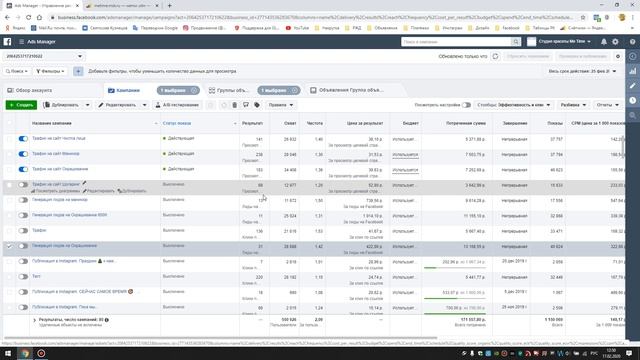Screen dimensions: 640x360
Task: Click the comment feedback icon in the toolbar
Action: click(246, 105)
